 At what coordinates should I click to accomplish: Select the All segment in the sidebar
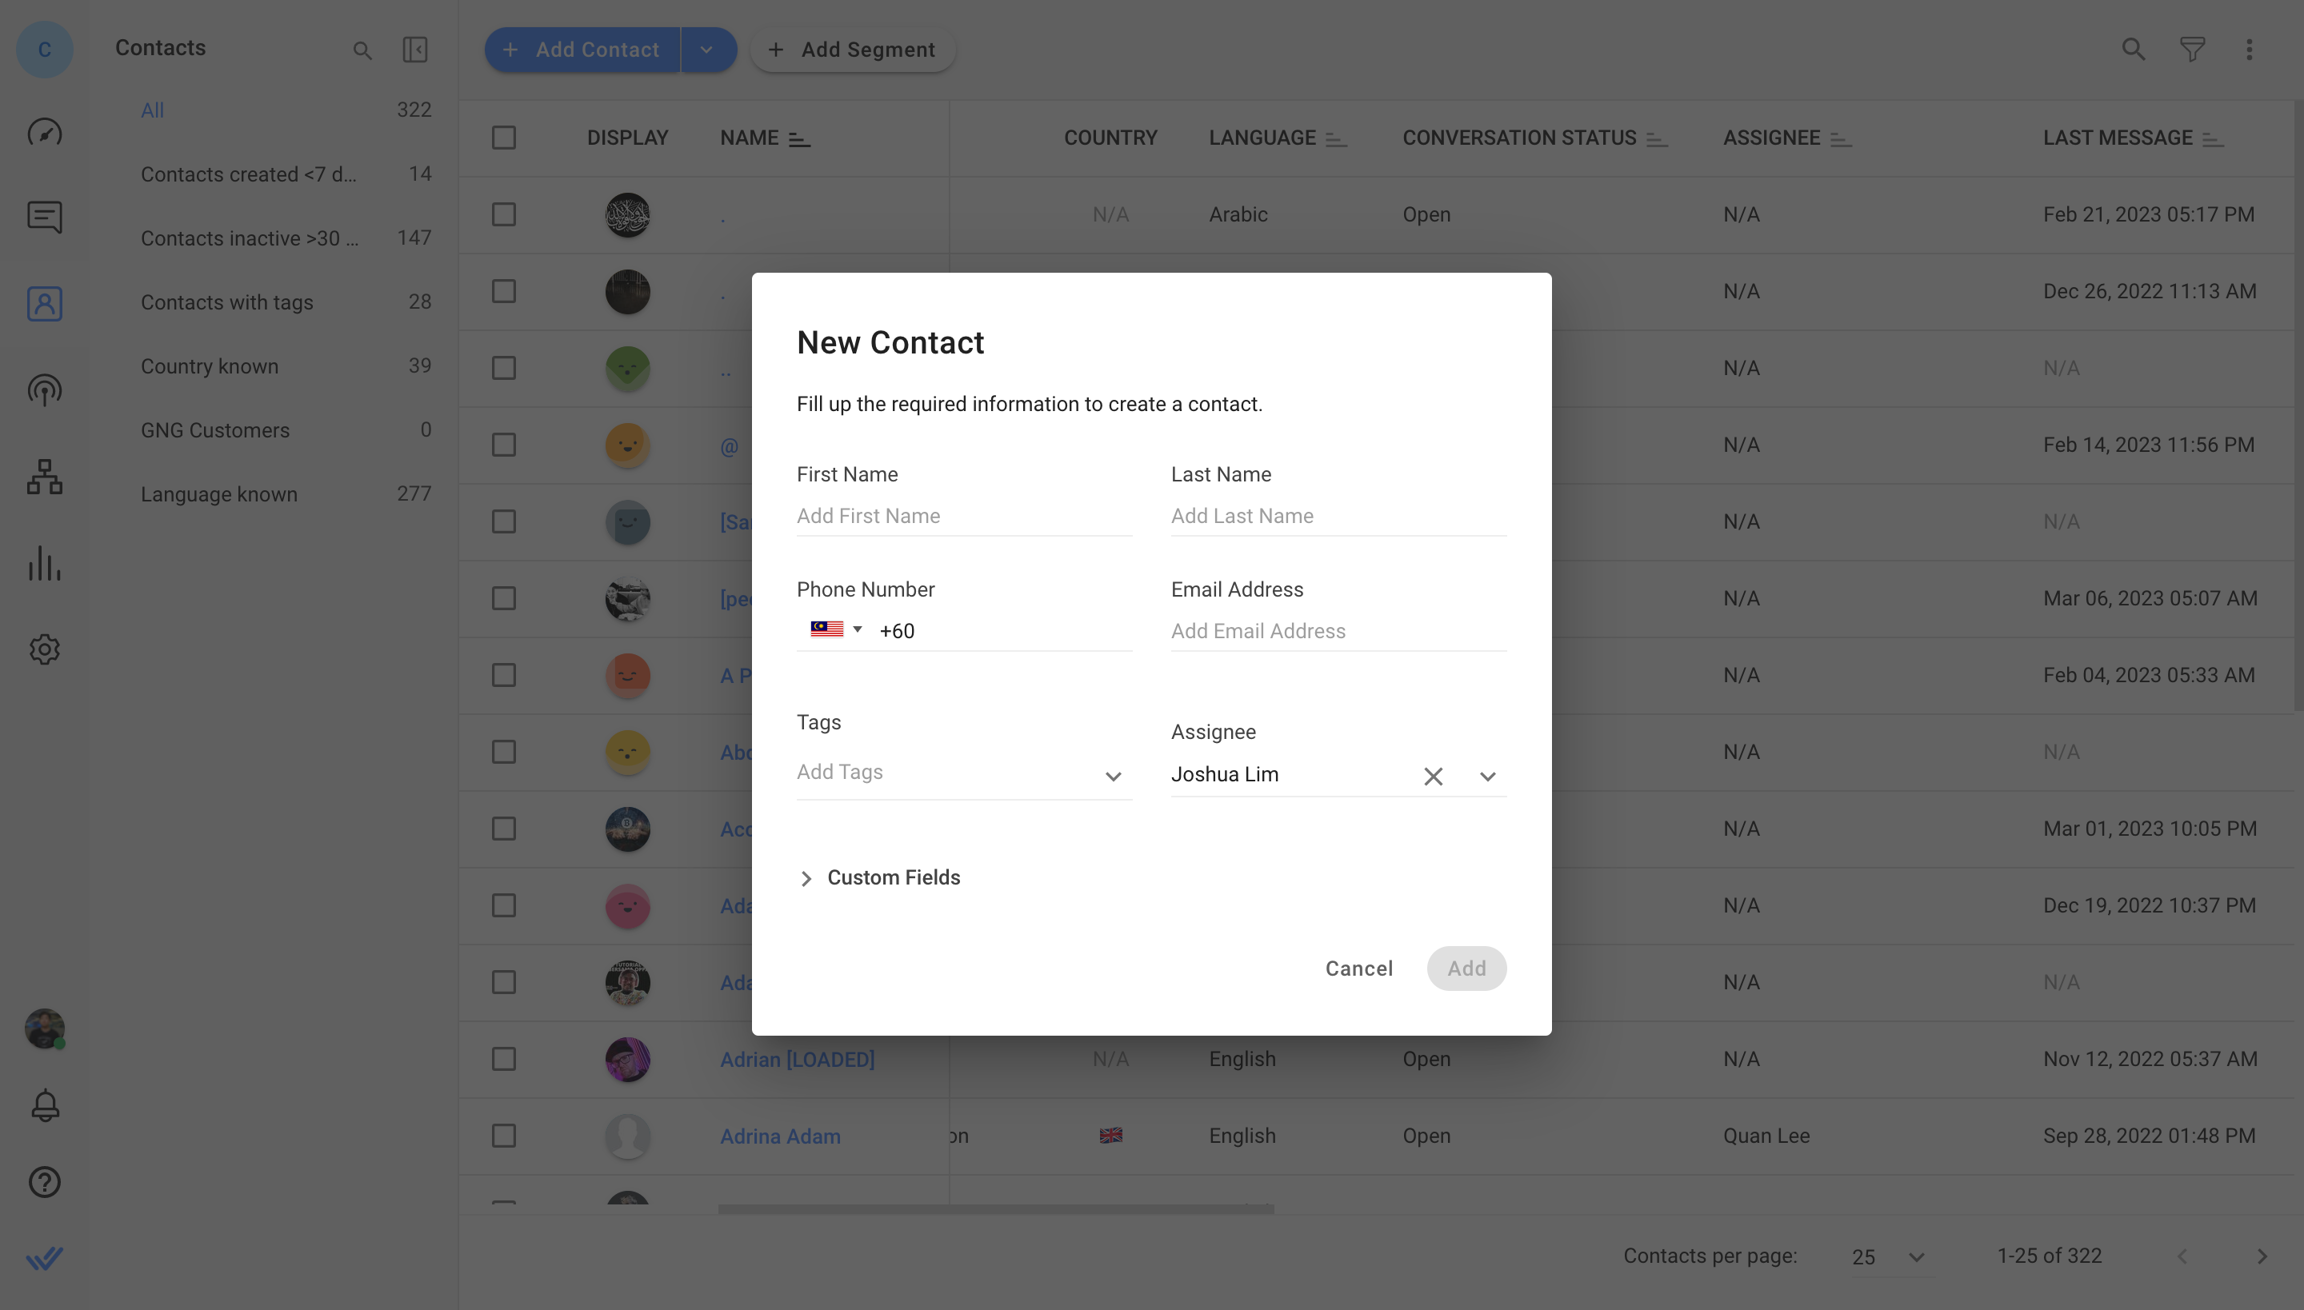152,110
